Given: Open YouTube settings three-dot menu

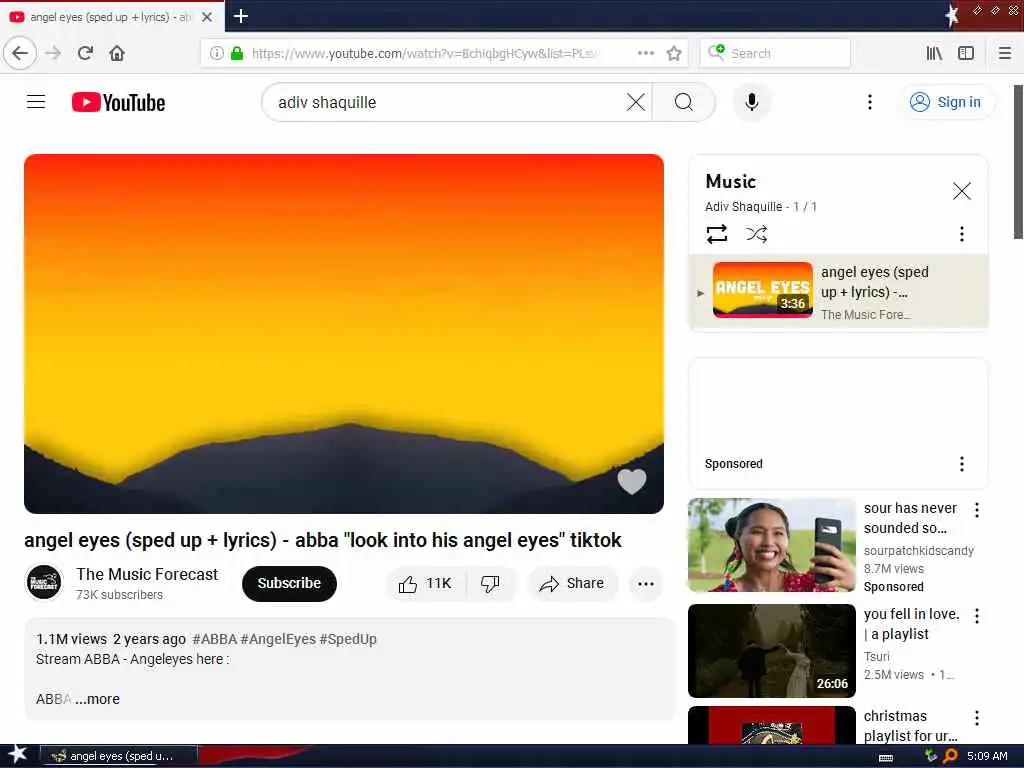Looking at the screenshot, I should point(869,102).
